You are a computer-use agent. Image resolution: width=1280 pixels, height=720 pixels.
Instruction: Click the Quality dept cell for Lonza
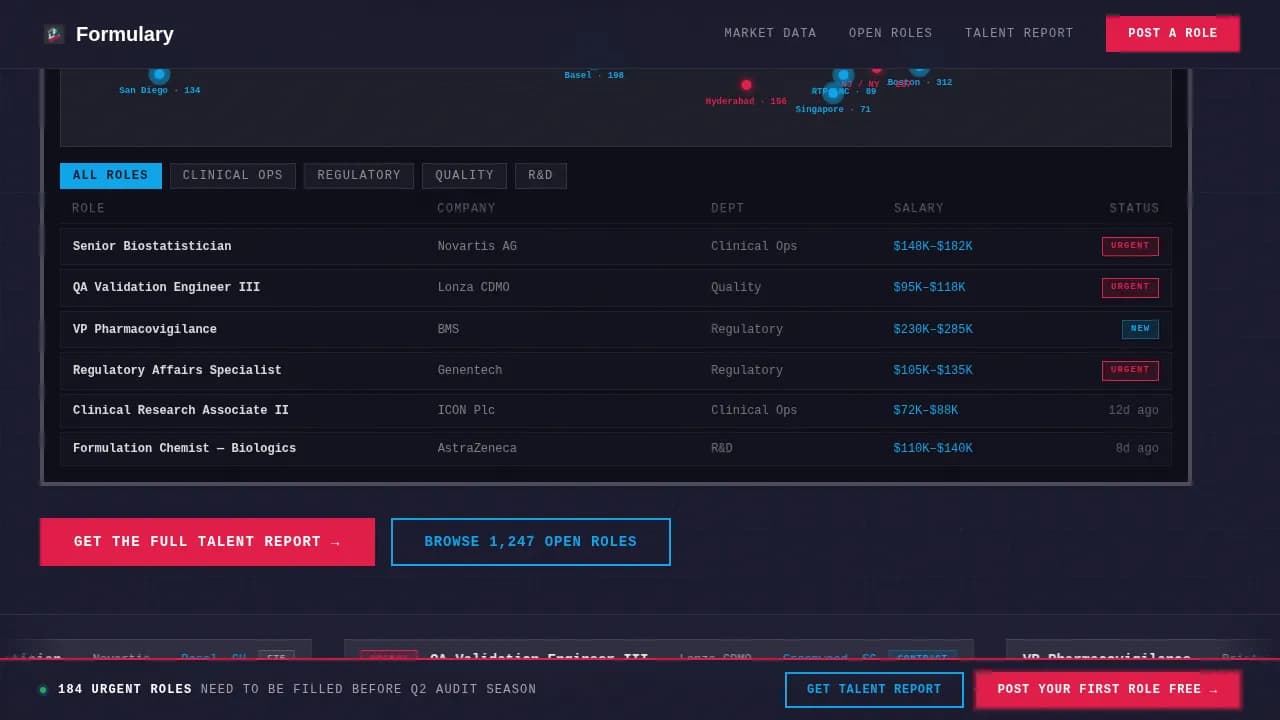coord(736,287)
